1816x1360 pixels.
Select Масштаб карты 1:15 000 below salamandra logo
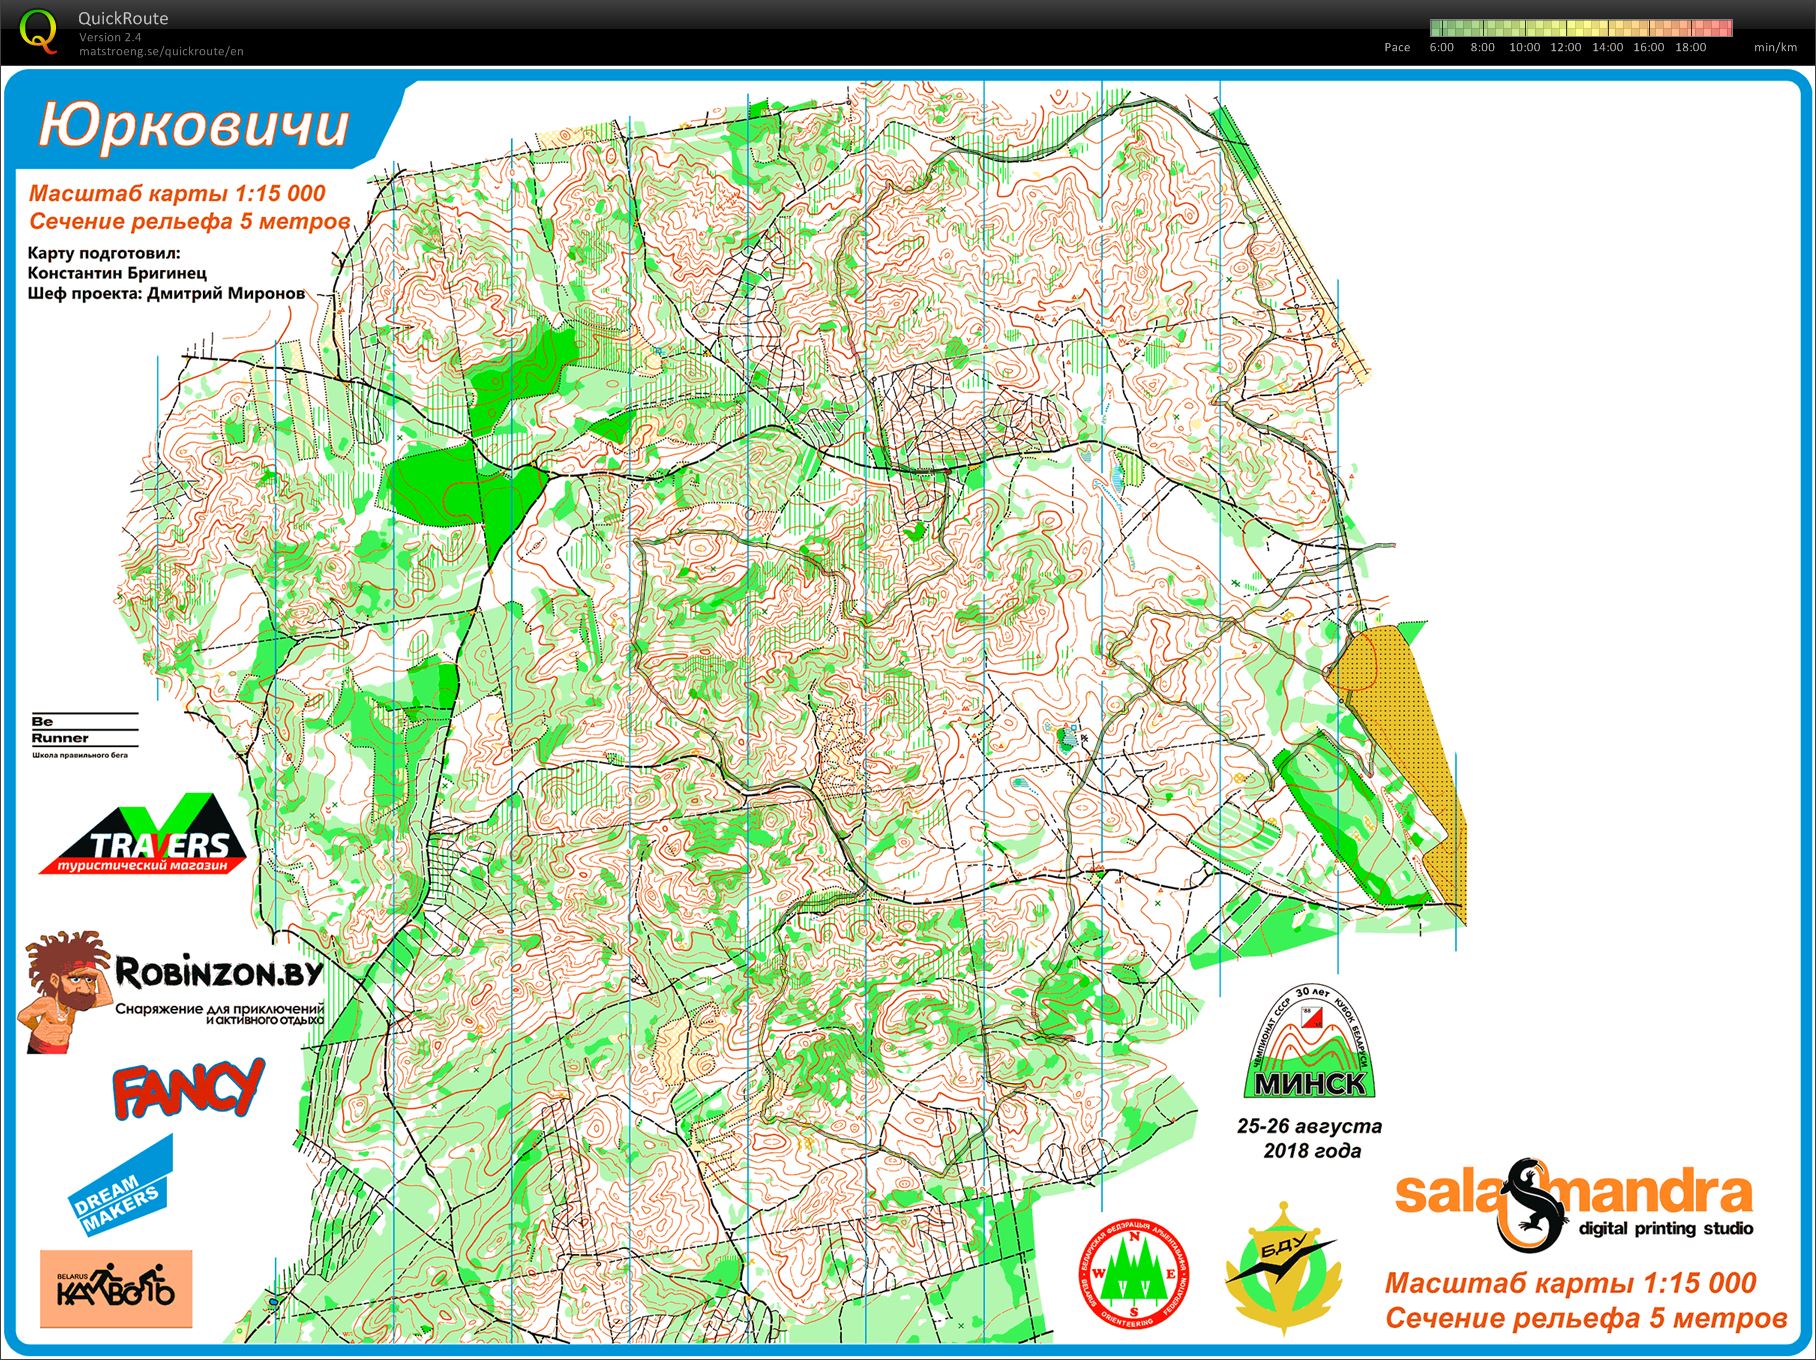(x=1570, y=1283)
